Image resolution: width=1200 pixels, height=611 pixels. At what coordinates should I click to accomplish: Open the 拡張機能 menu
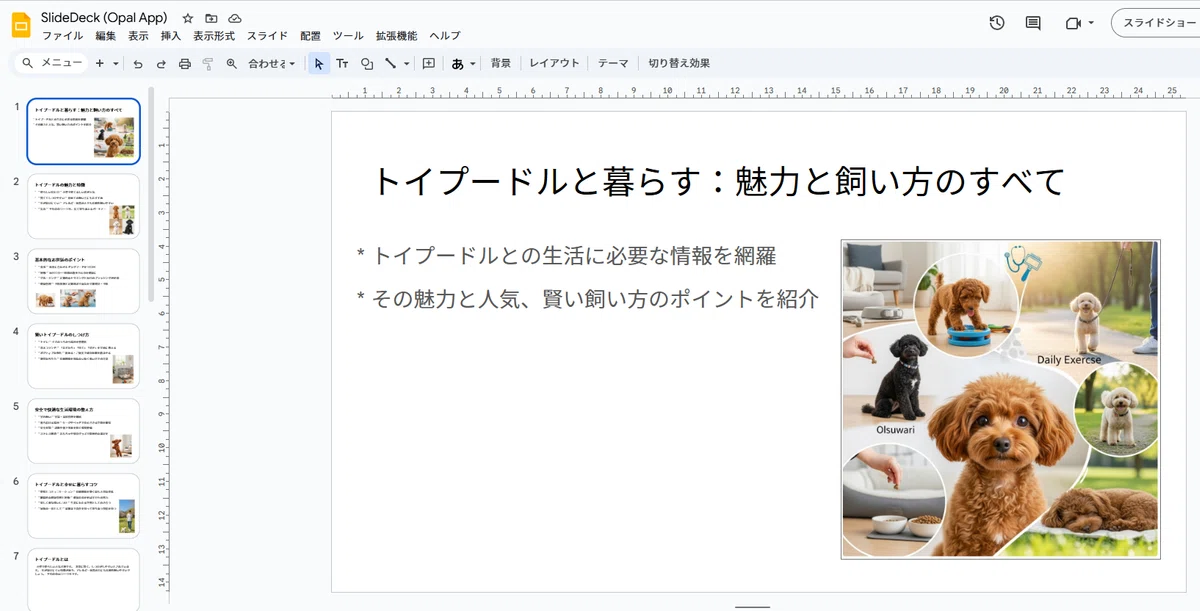(396, 36)
